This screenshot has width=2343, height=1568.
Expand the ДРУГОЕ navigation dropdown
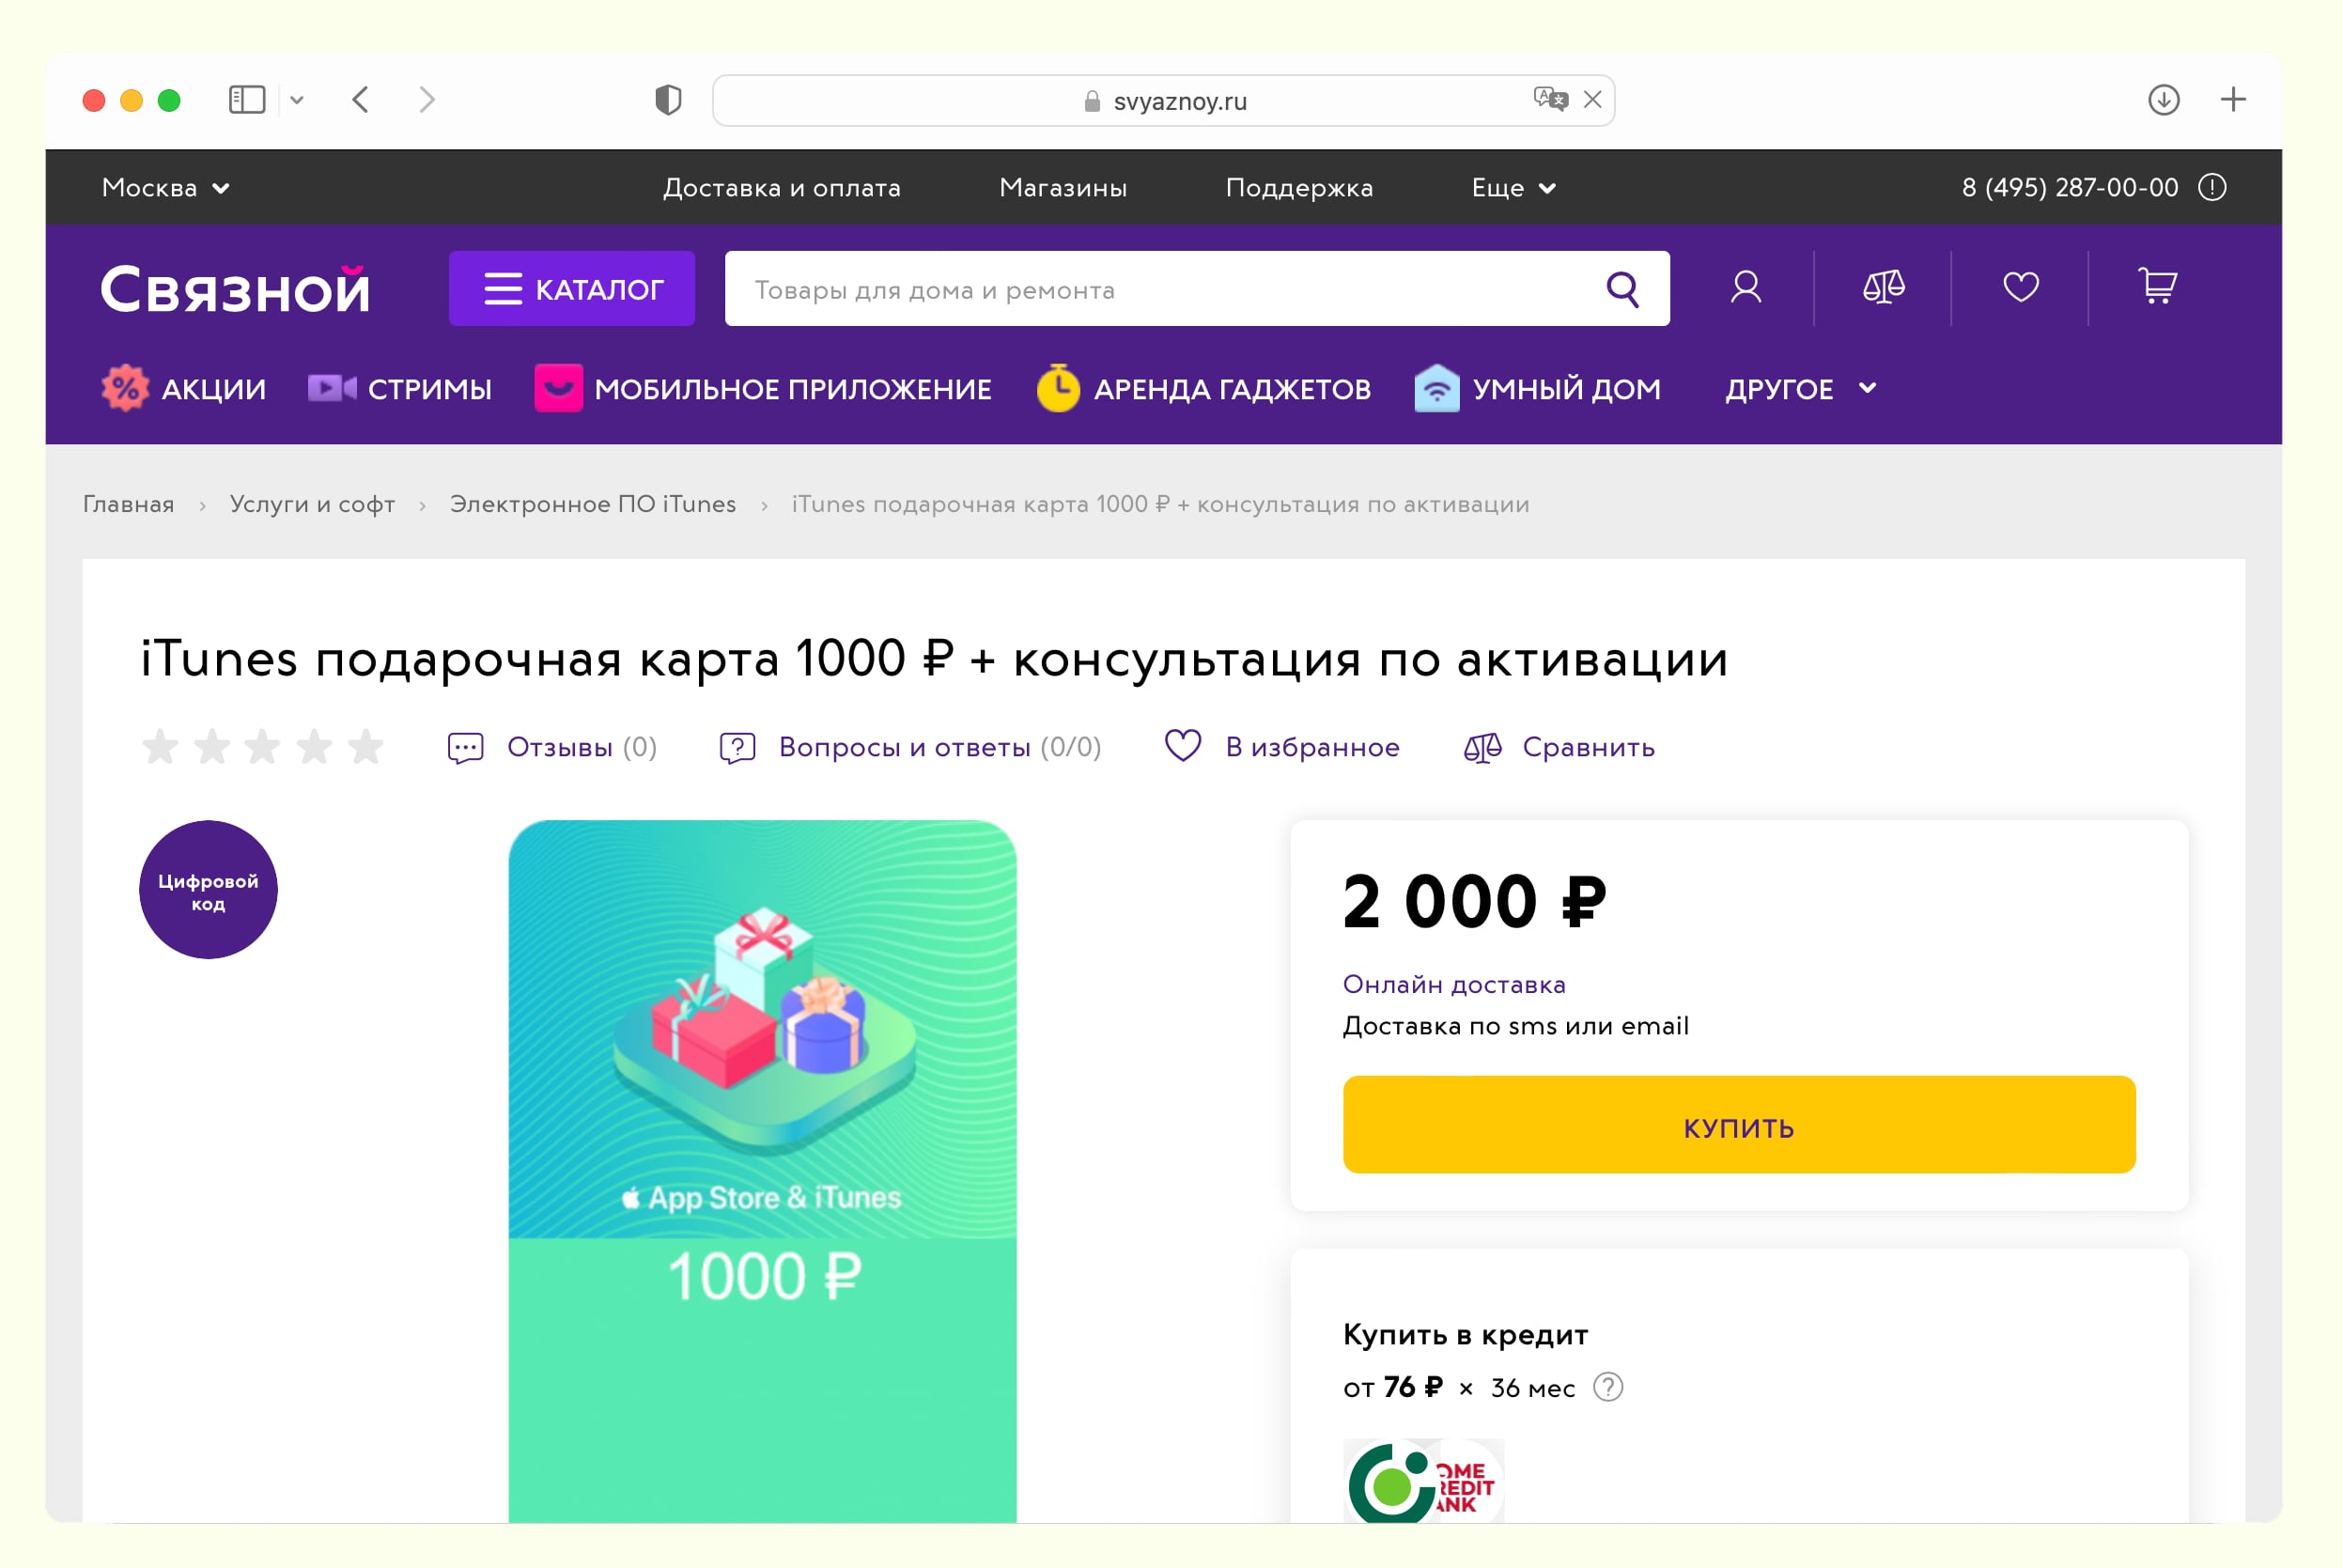[1800, 389]
